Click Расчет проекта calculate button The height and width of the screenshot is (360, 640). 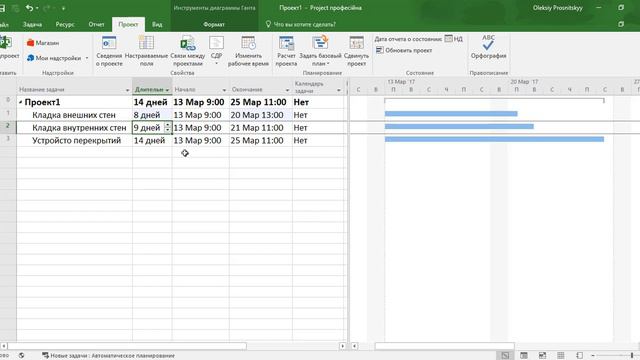pyautogui.click(x=286, y=51)
